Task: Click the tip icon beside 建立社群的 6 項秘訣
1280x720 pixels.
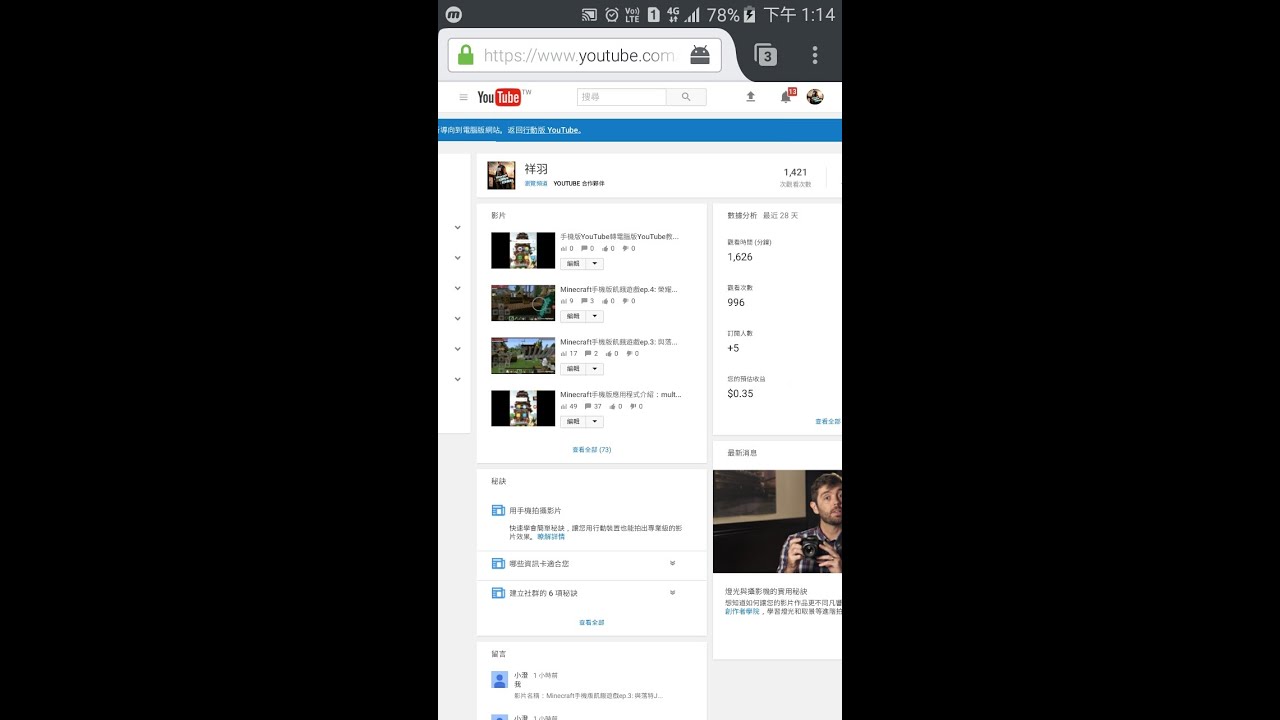Action: (498, 593)
